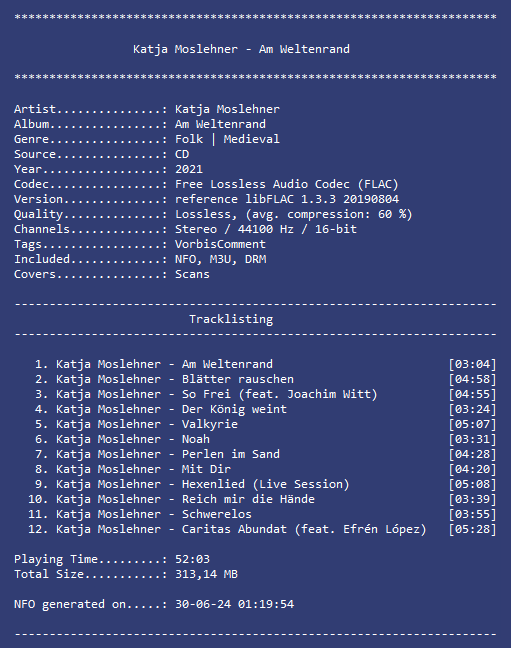Click the Playing Time value 52:03

[192, 559]
